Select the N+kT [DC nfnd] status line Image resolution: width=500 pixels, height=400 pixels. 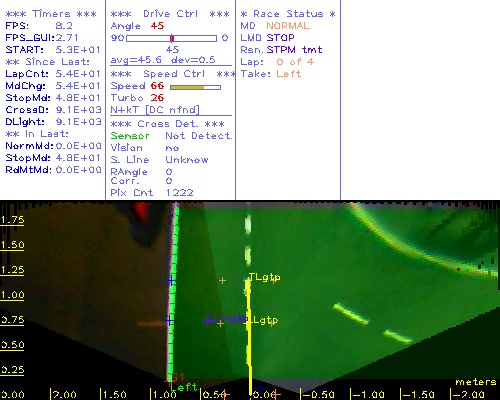(x=155, y=110)
